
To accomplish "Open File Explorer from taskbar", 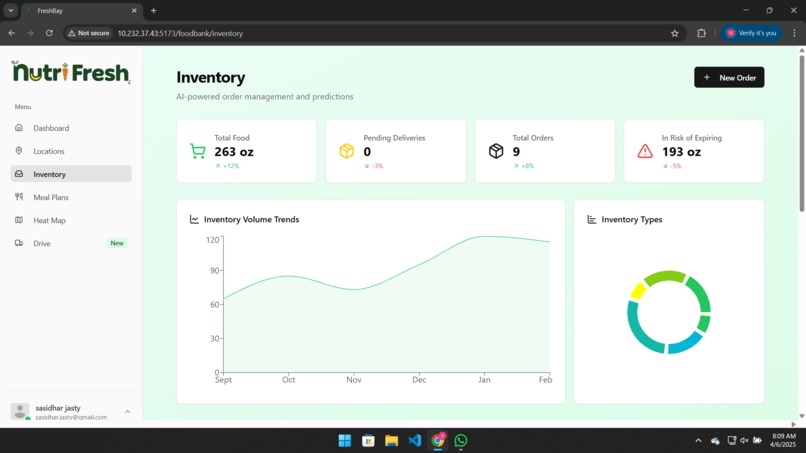I will tap(392, 441).
